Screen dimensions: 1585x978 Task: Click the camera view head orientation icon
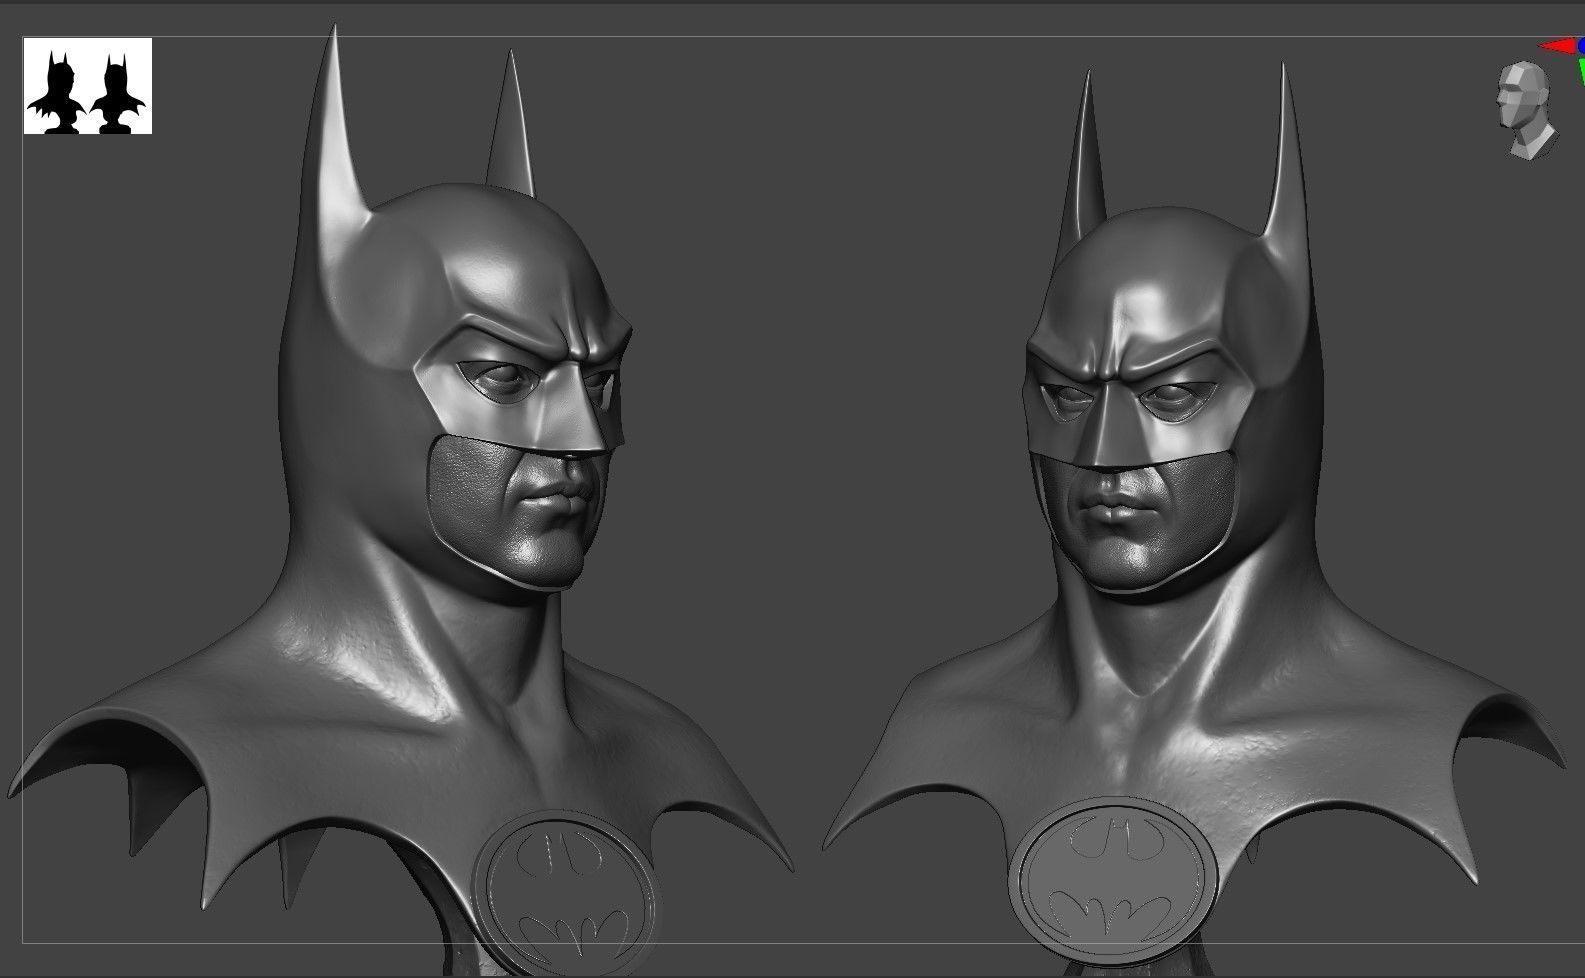tap(1527, 110)
